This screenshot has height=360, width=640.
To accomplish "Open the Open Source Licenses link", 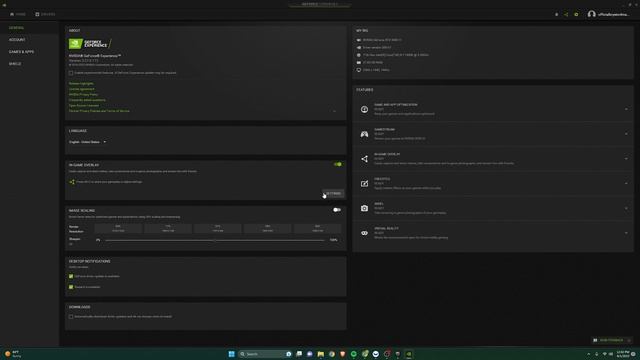I will [84, 105].
